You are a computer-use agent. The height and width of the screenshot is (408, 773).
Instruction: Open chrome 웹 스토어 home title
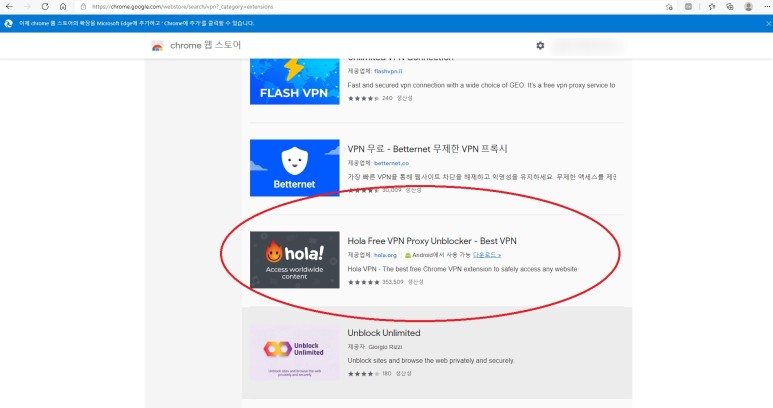point(205,45)
